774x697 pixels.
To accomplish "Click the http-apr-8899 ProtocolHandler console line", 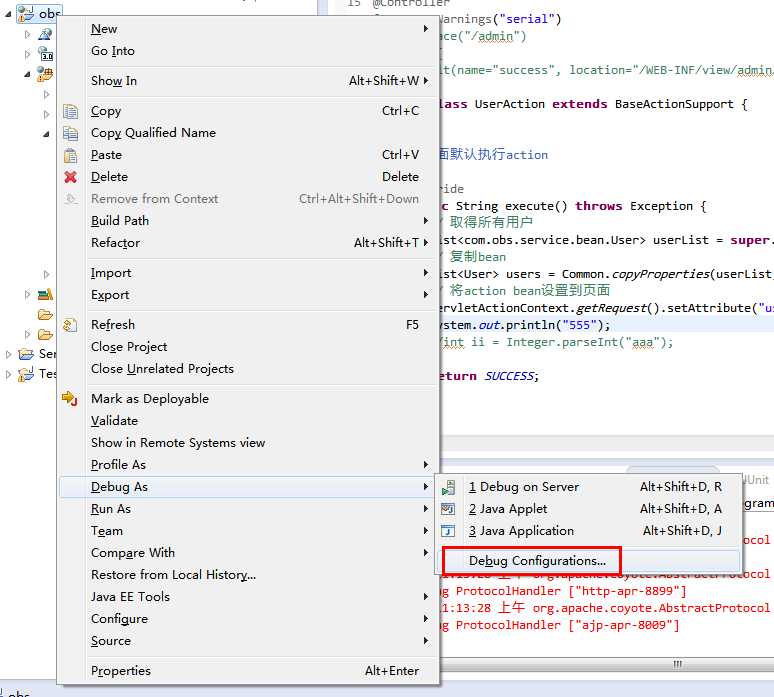I will [563, 591].
